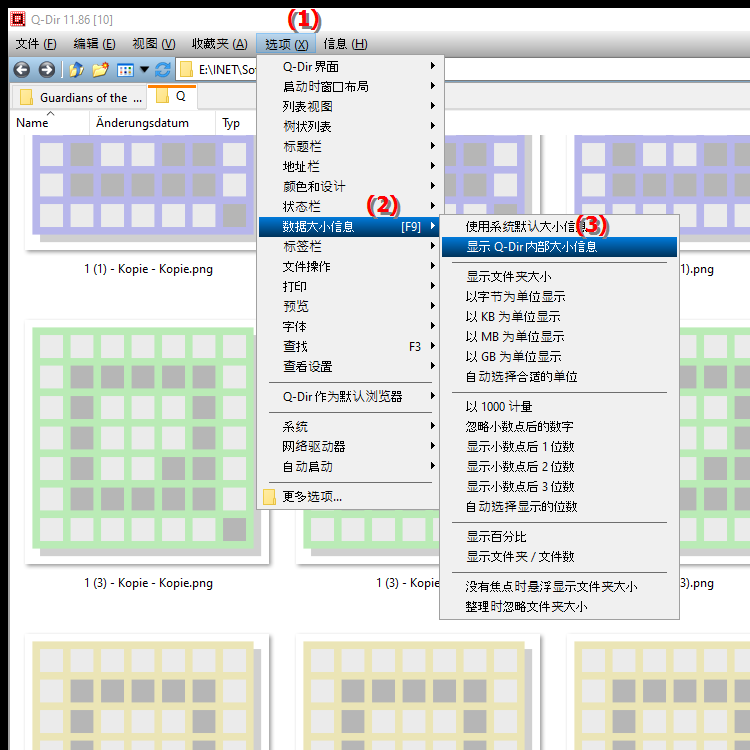Select 自动选择合适的单位 option

tap(559, 377)
